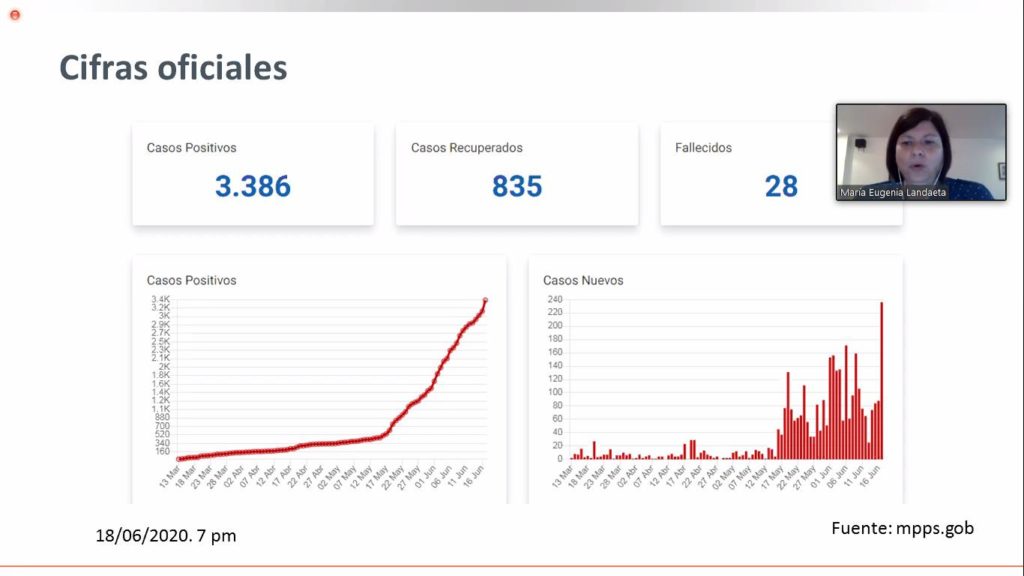Click the 18/06/2020 7 pm date text
The image size is (1024, 576).
tap(166, 536)
